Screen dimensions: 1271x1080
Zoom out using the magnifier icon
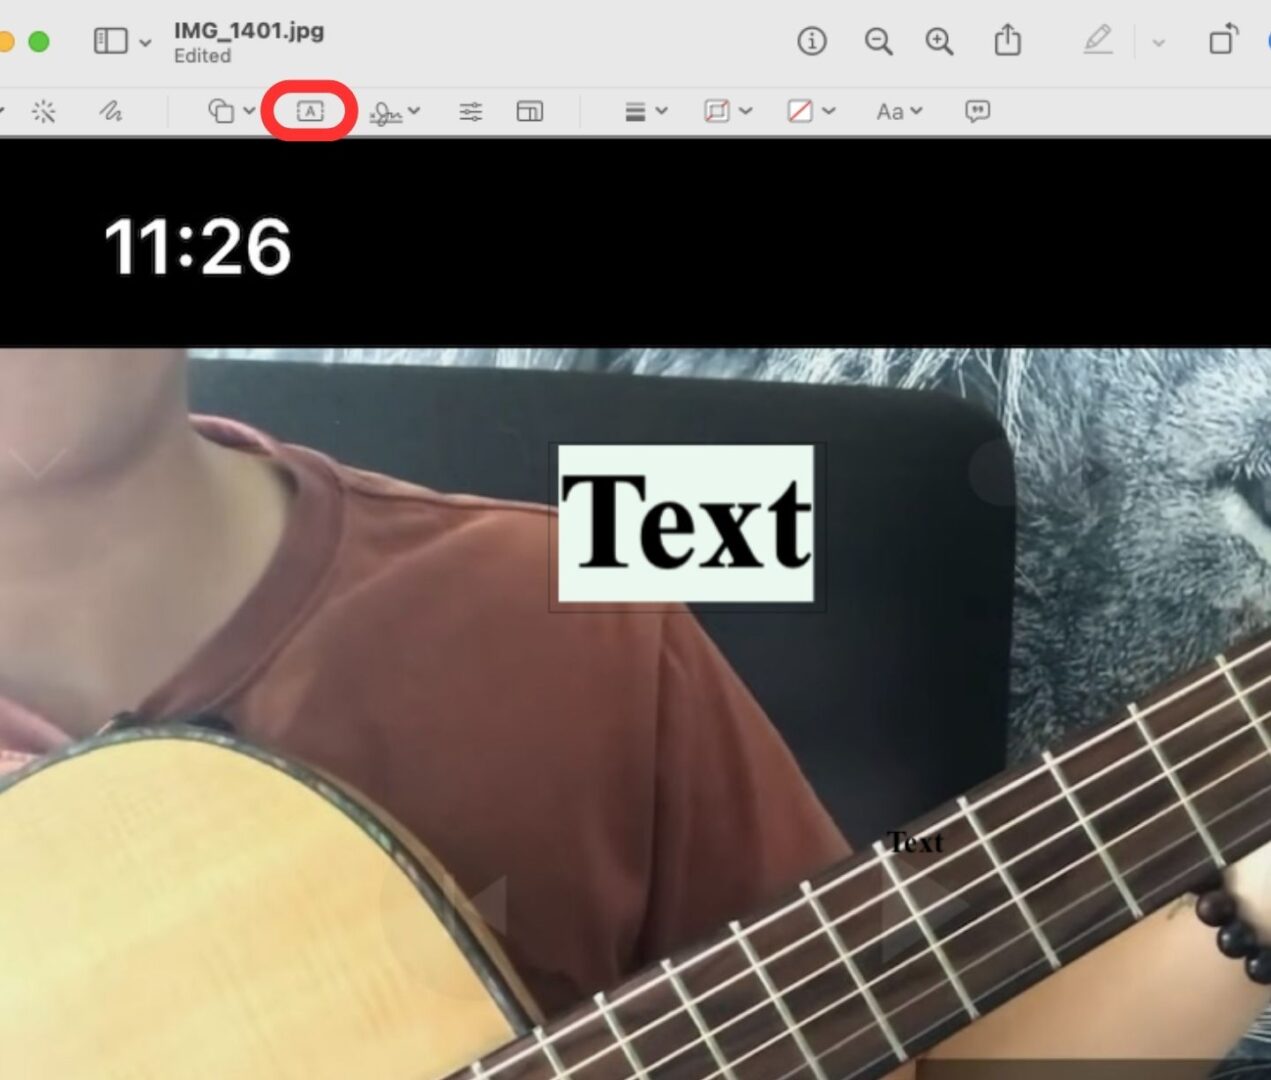point(878,42)
